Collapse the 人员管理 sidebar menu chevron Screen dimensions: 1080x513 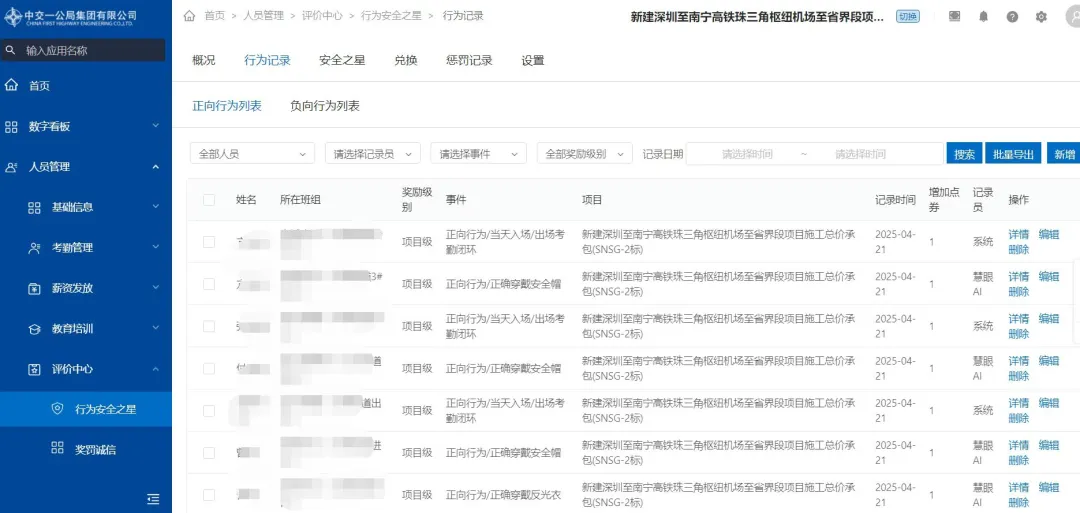pyautogui.click(x=156, y=167)
